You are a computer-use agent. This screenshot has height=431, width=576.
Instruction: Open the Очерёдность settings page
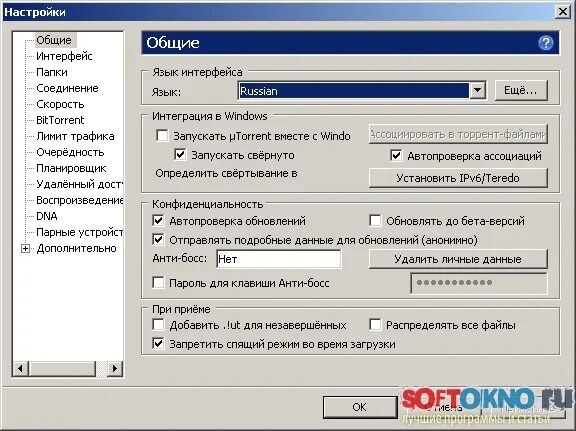[70, 152]
